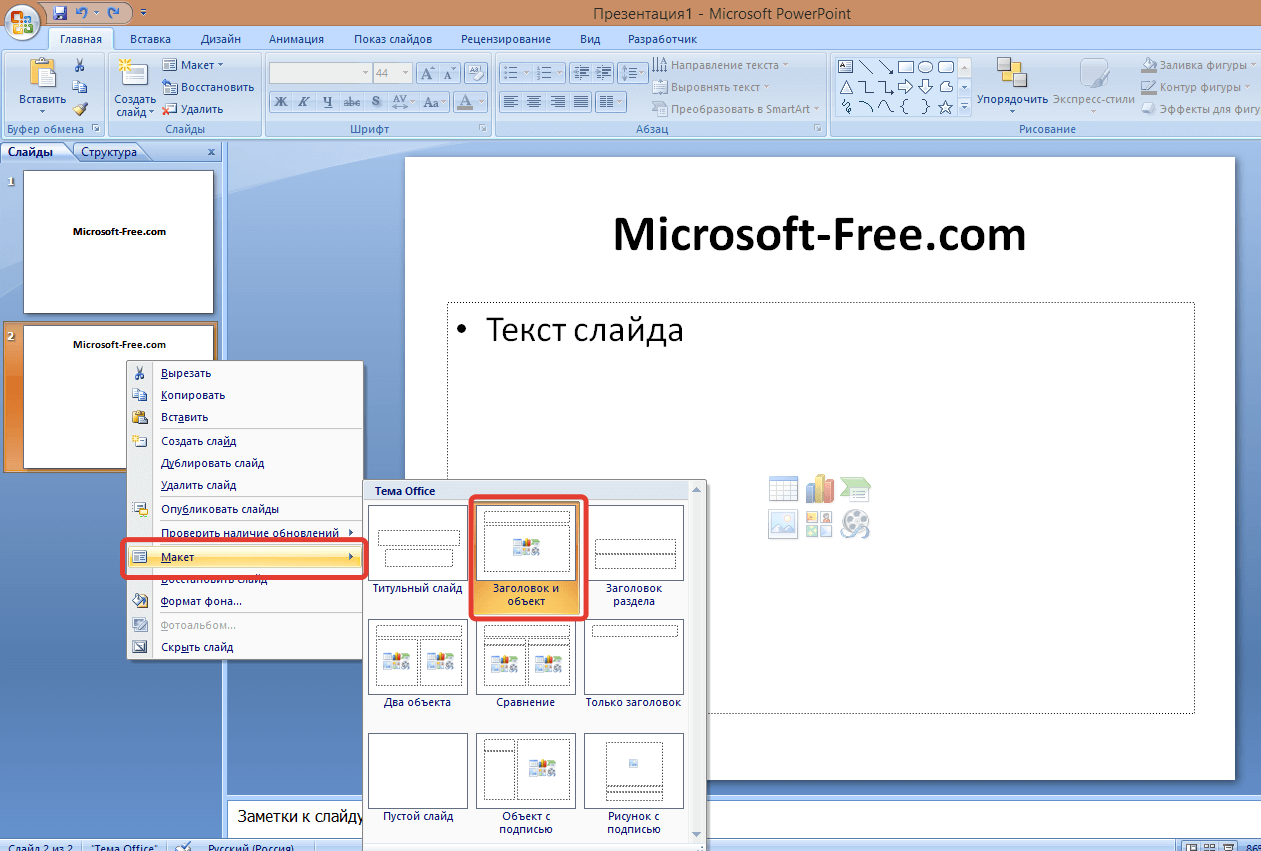The height and width of the screenshot is (851, 1261).
Task: Toggle strikethrough abc formatting
Action: pos(351,101)
